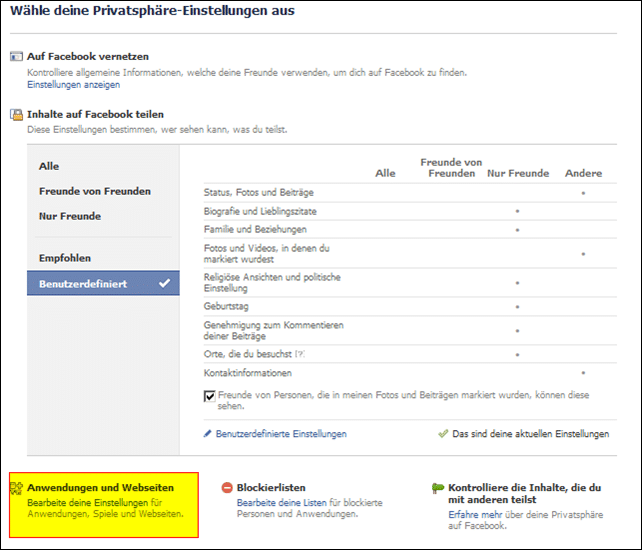The image size is (642, 550).
Task: Click the white checkmark on the Benutzerdefiniert row
Action: pyautogui.click(x=165, y=283)
